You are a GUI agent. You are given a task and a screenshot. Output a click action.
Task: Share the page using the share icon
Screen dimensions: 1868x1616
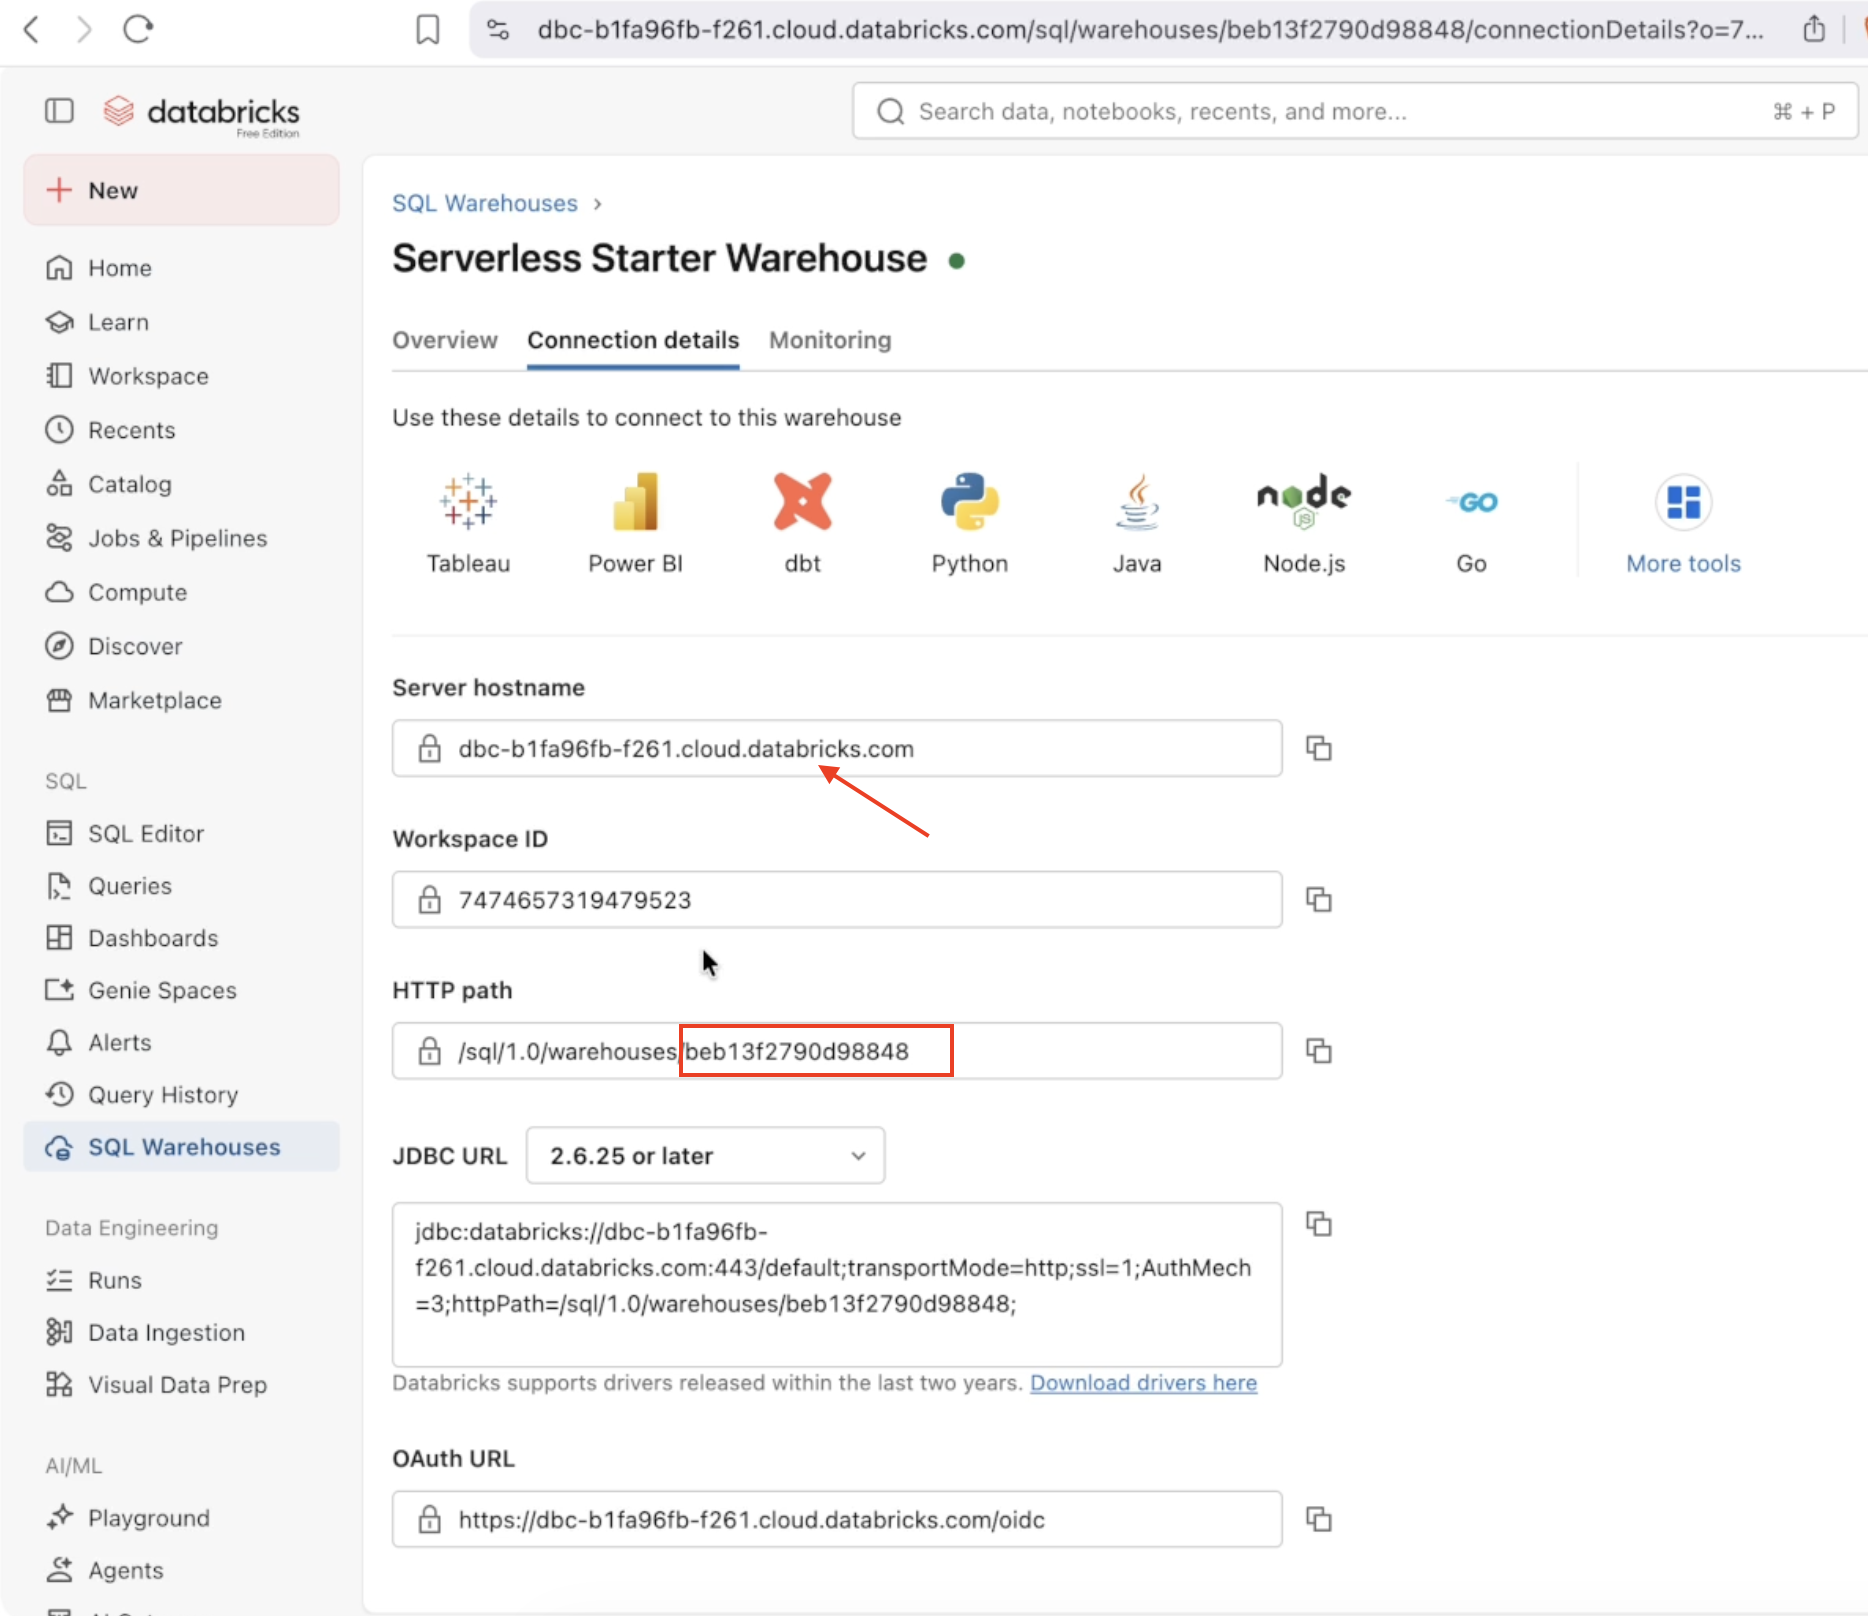click(1814, 29)
